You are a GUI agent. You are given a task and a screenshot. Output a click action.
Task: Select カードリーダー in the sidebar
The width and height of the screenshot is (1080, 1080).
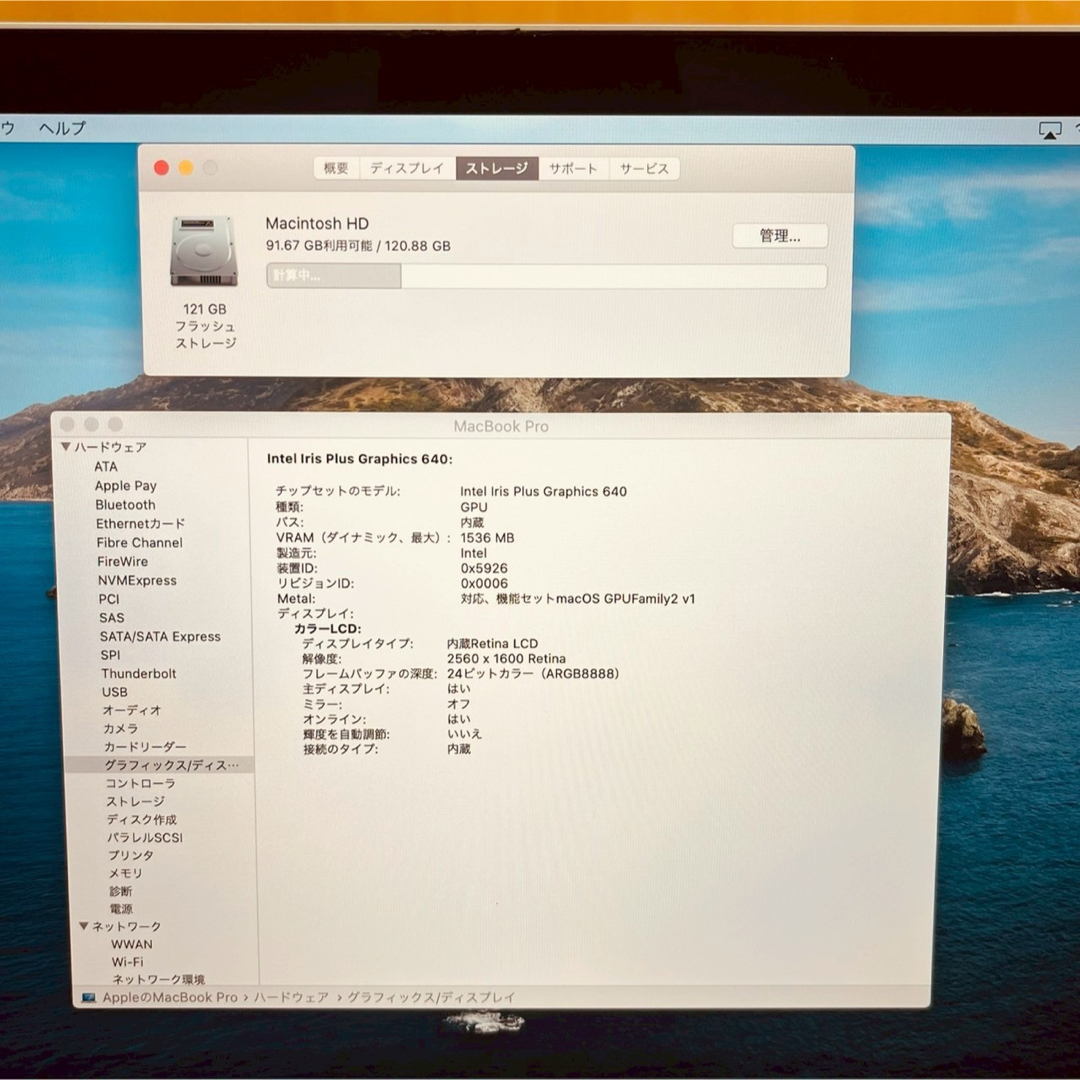pyautogui.click(x=145, y=747)
